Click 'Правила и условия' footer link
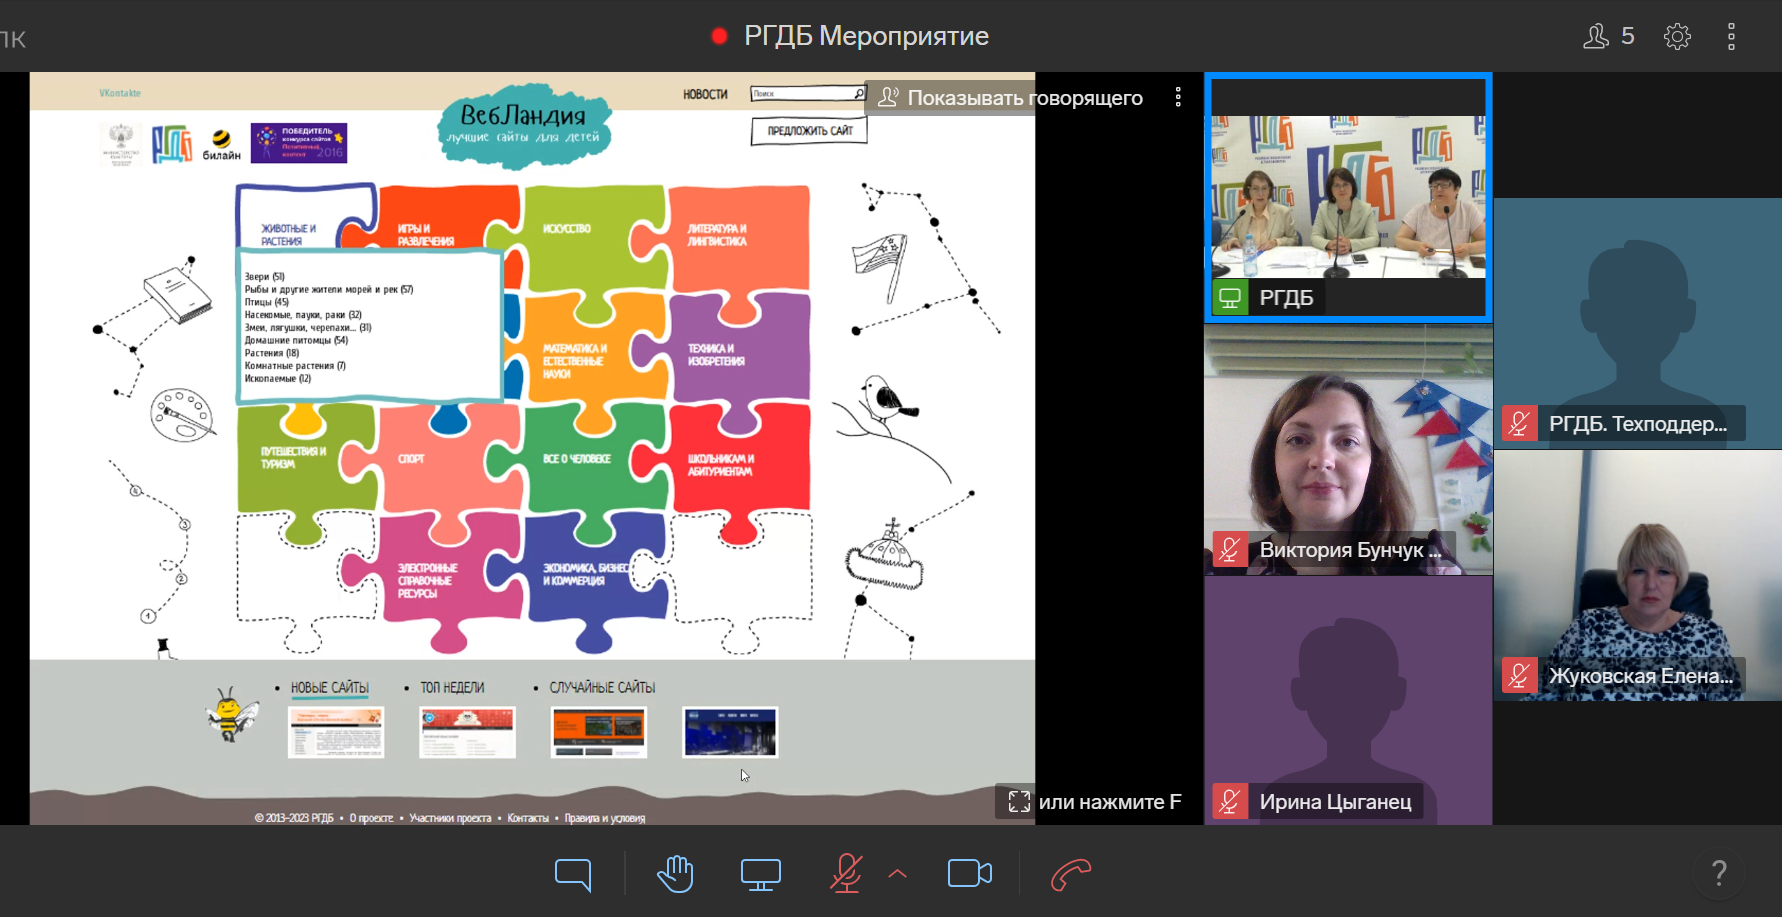Viewport: 1782px width, 917px height. click(x=605, y=818)
